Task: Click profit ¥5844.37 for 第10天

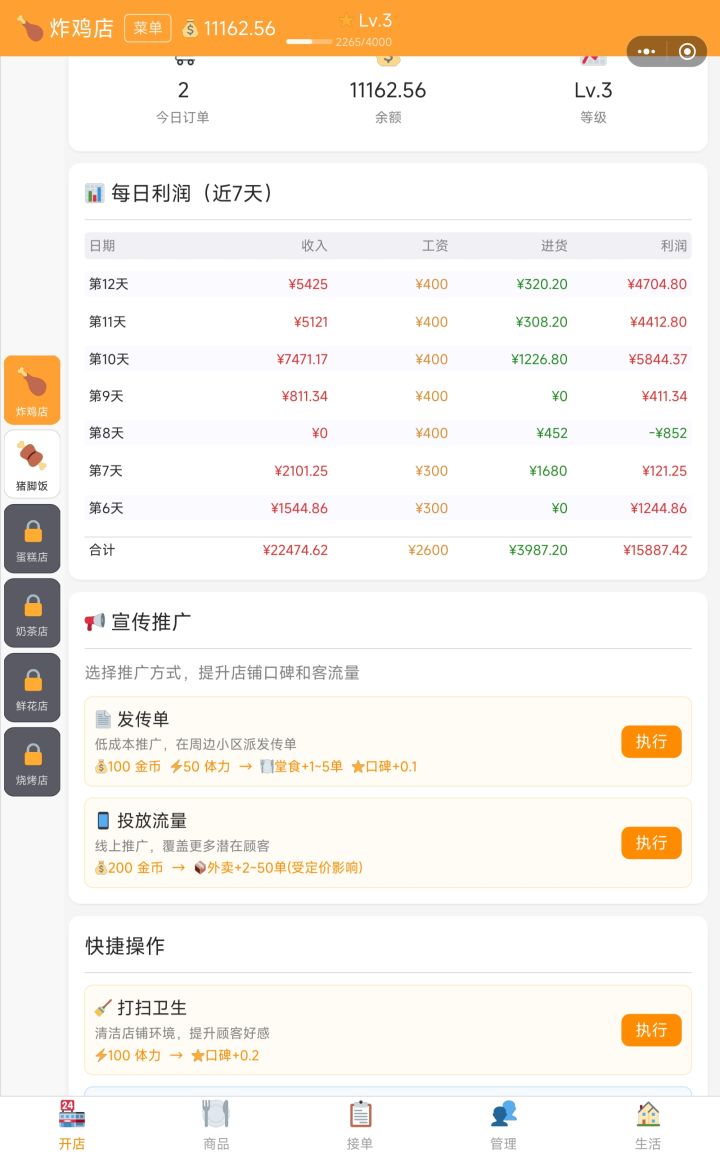Action: point(658,359)
